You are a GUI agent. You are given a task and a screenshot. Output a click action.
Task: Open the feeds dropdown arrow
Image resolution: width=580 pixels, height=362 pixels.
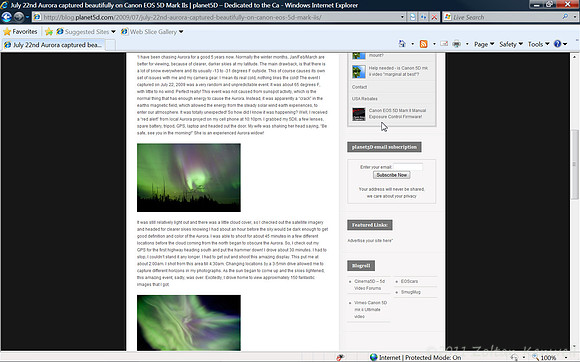(x=434, y=44)
